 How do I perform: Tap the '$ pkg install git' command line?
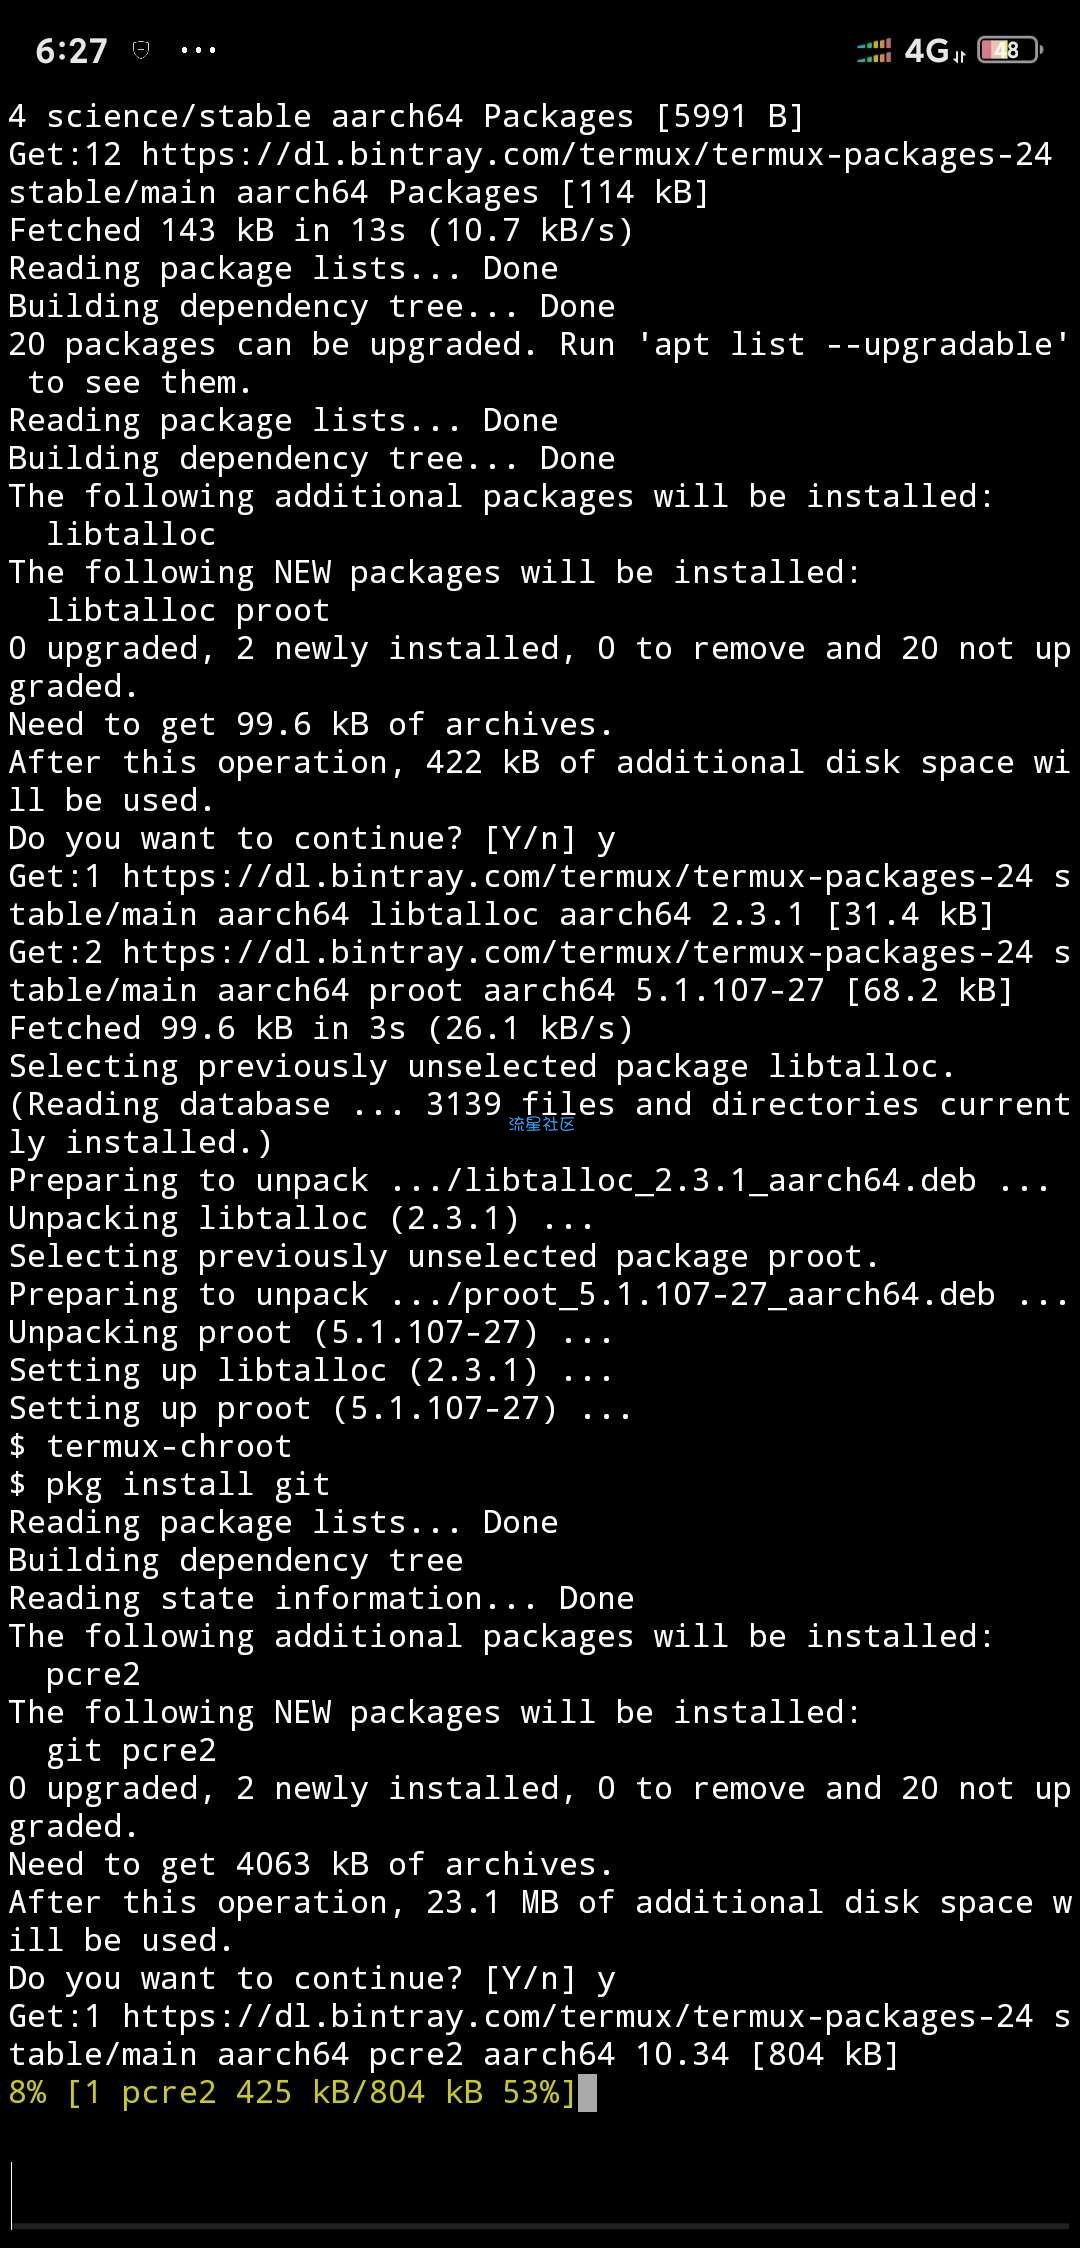pos(169,1485)
